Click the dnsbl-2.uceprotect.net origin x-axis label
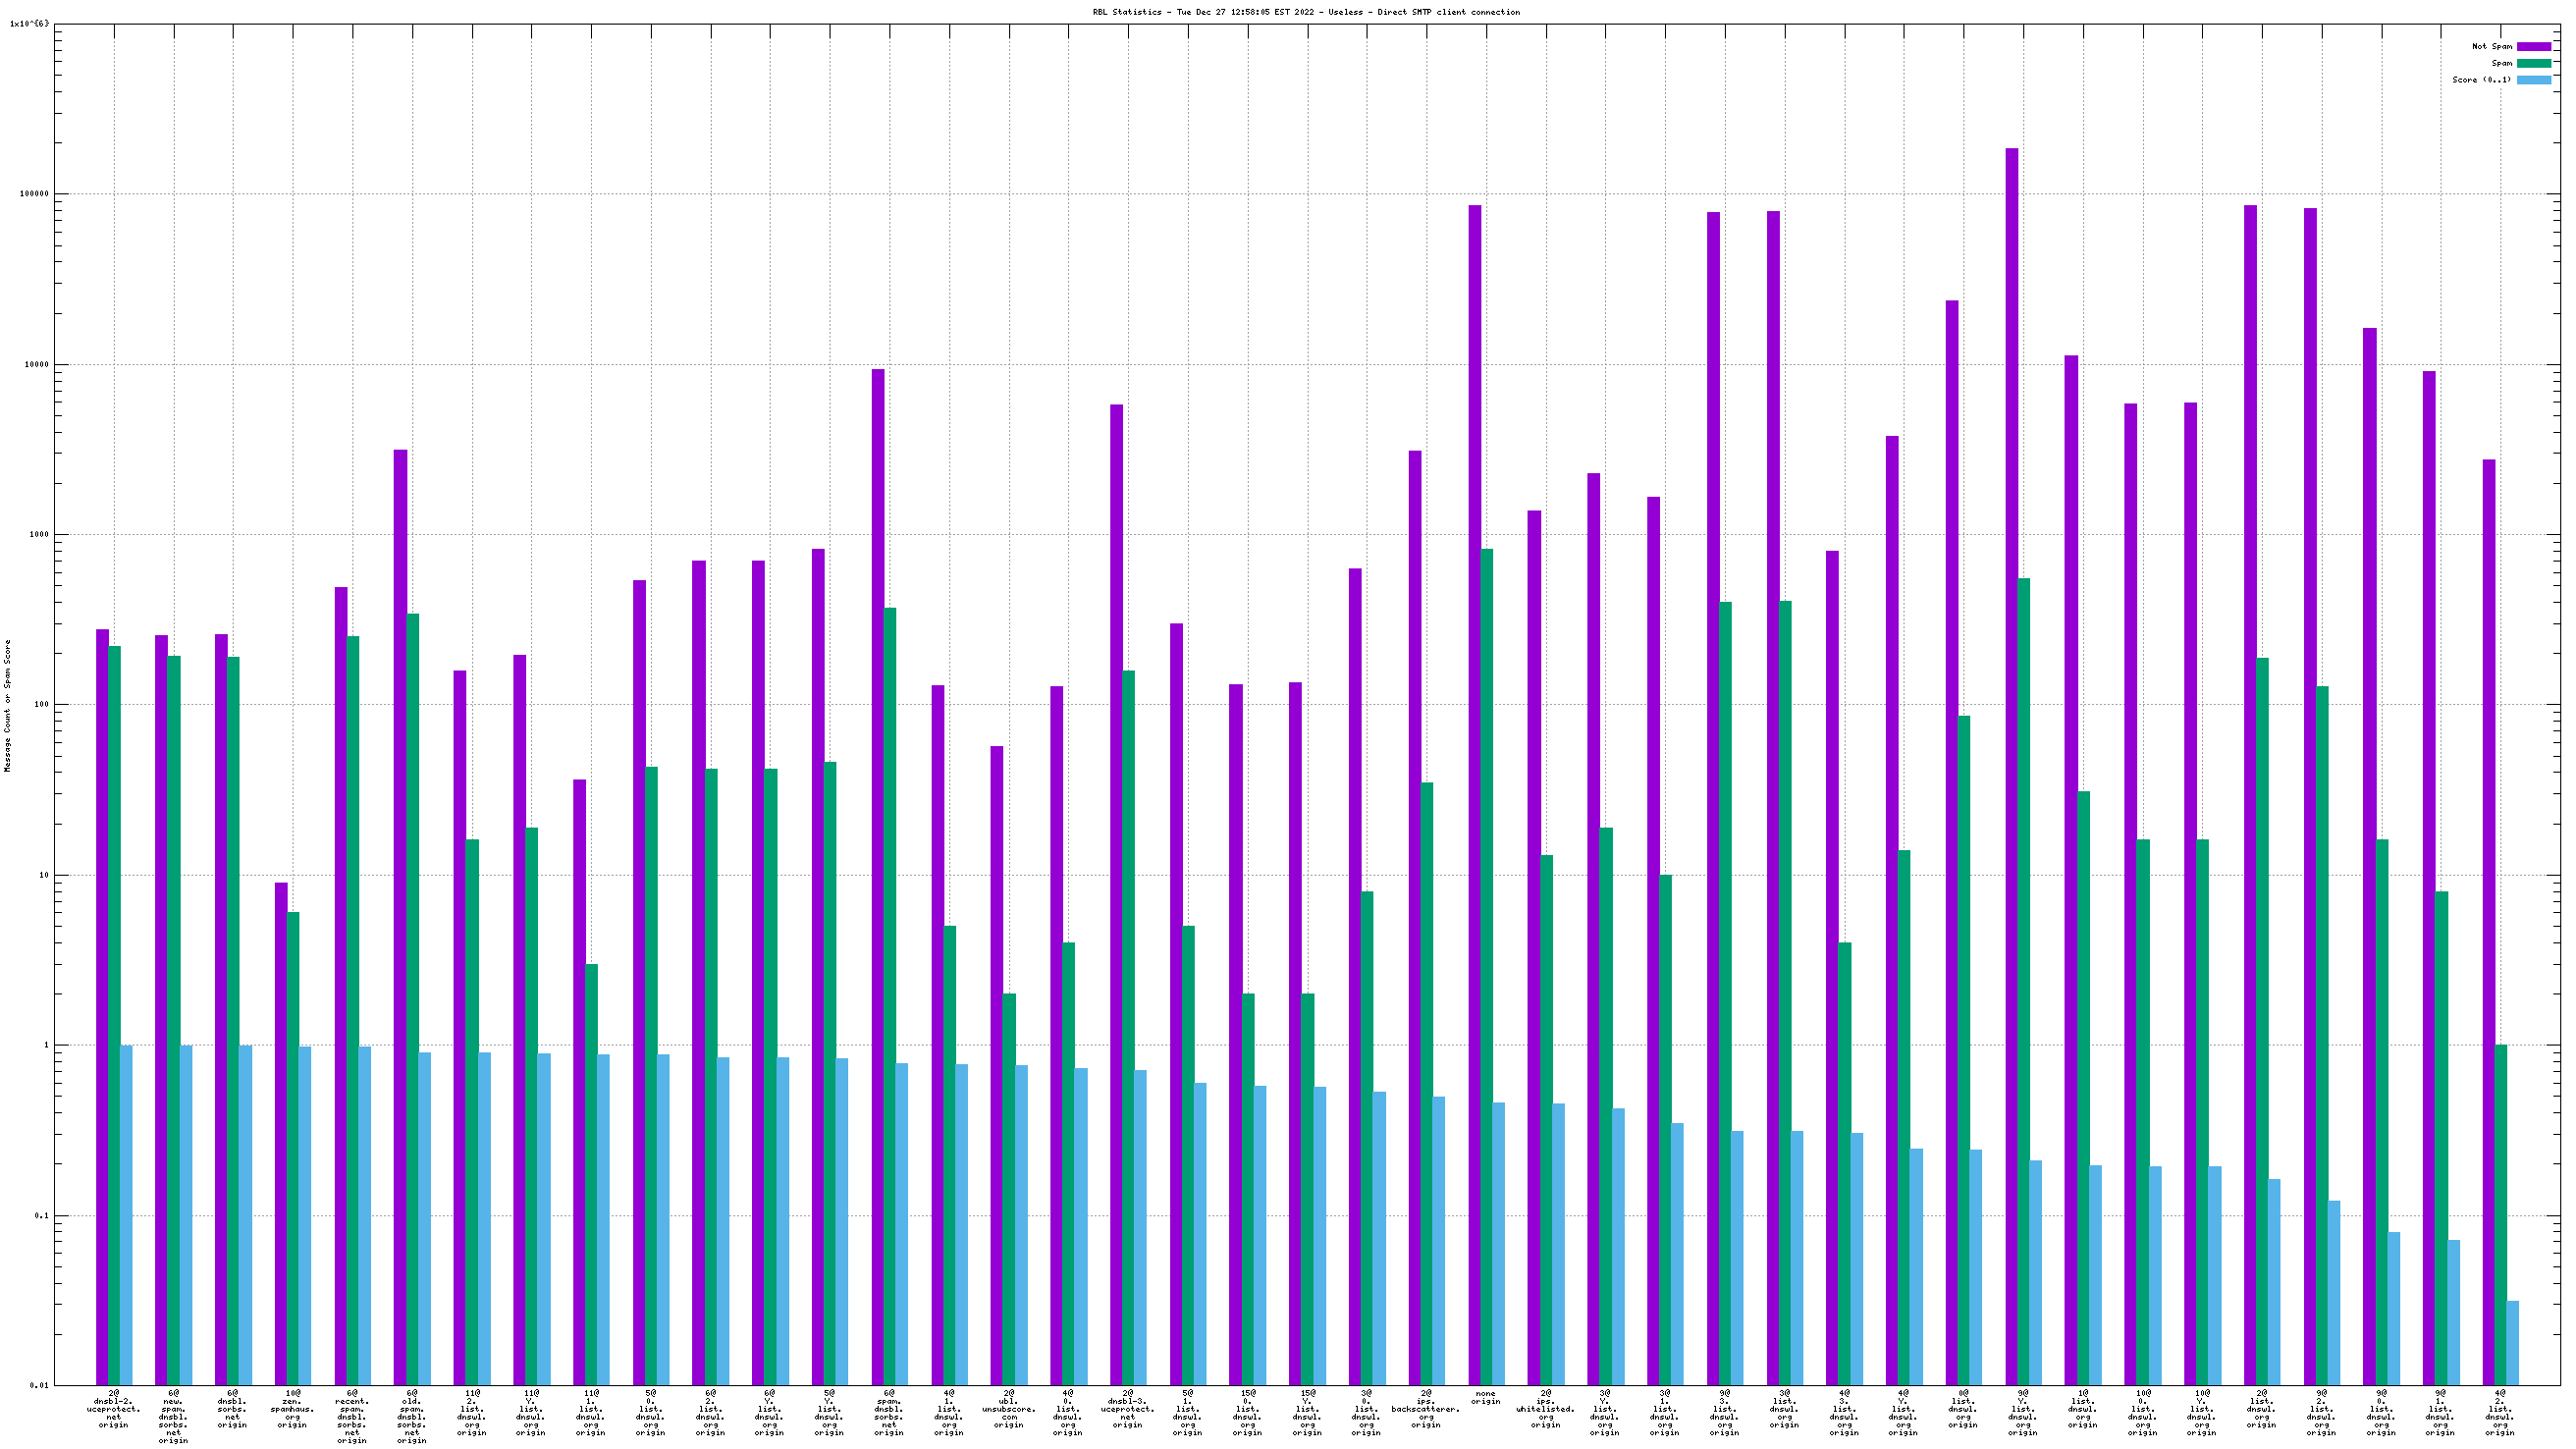Viewport: 2576px width, 1449px height. click(x=113, y=1409)
